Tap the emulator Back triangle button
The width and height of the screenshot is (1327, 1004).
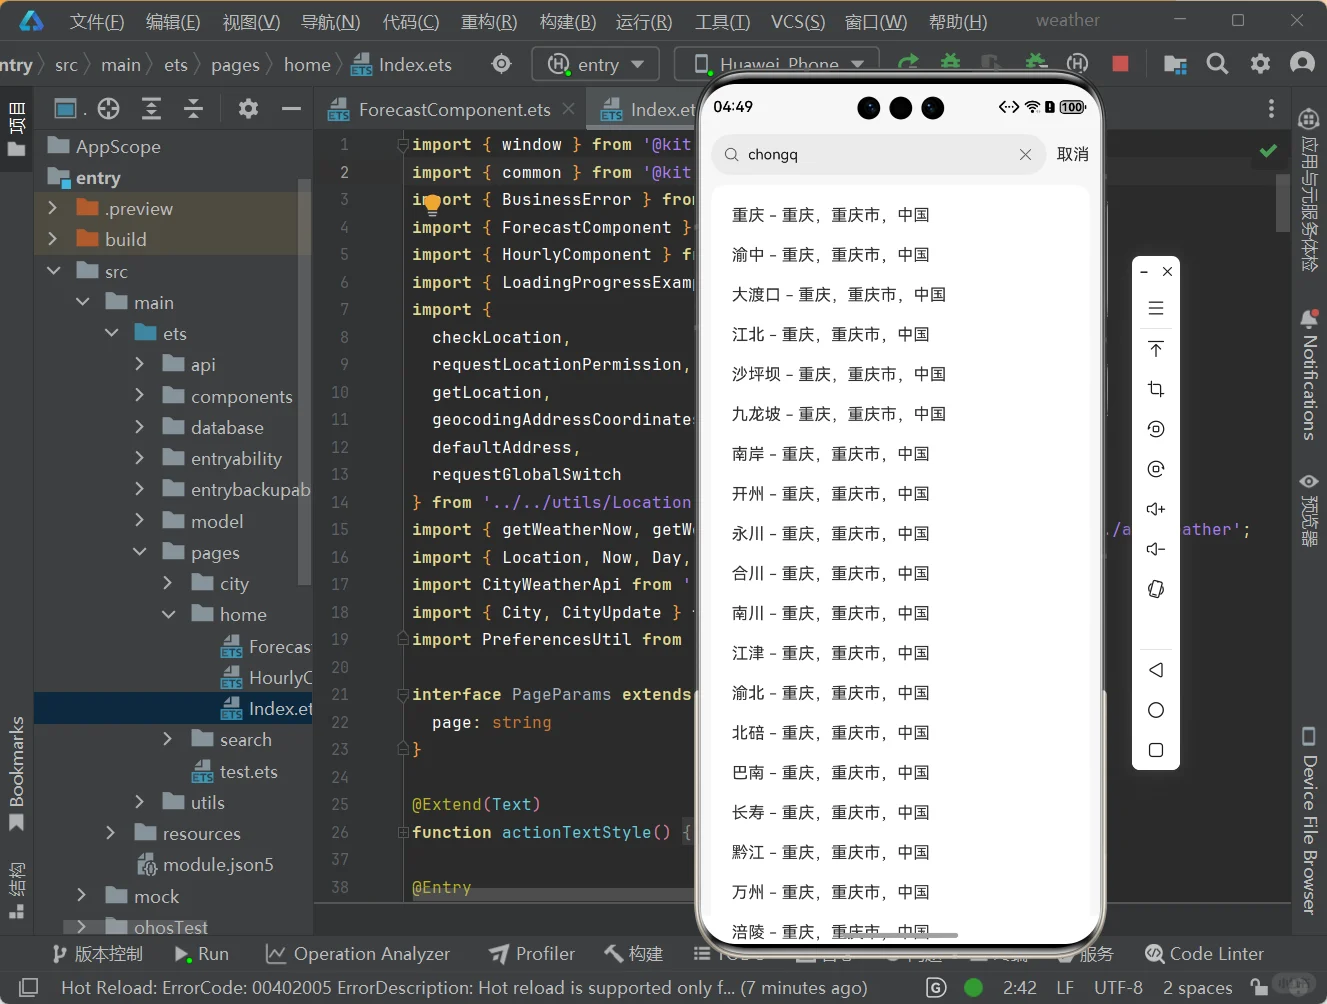1156,670
